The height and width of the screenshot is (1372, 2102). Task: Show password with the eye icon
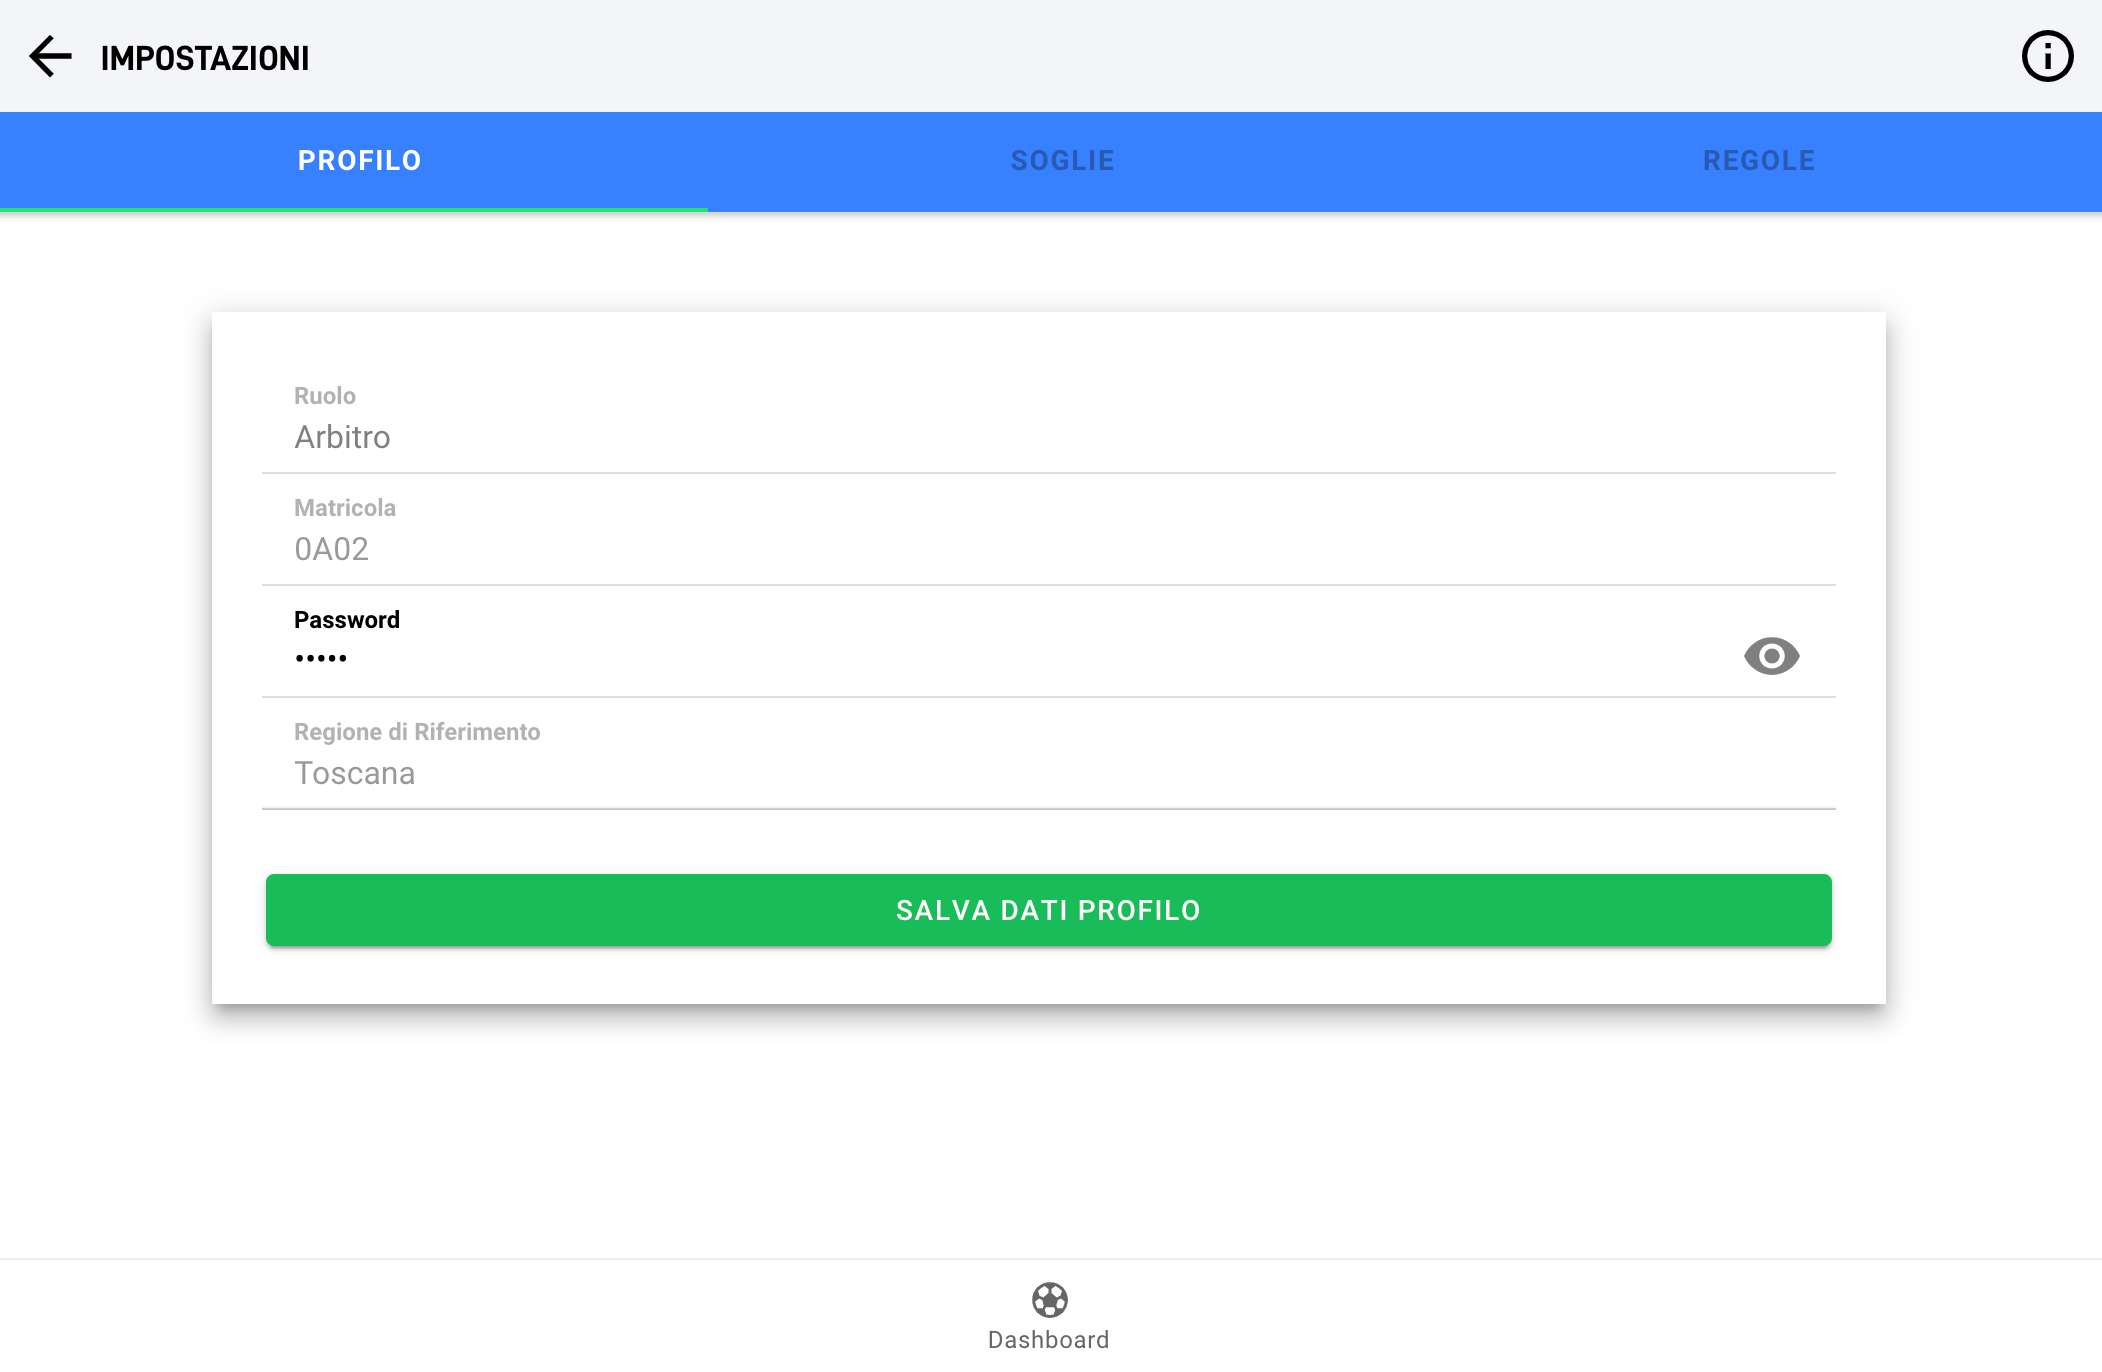click(x=1771, y=656)
